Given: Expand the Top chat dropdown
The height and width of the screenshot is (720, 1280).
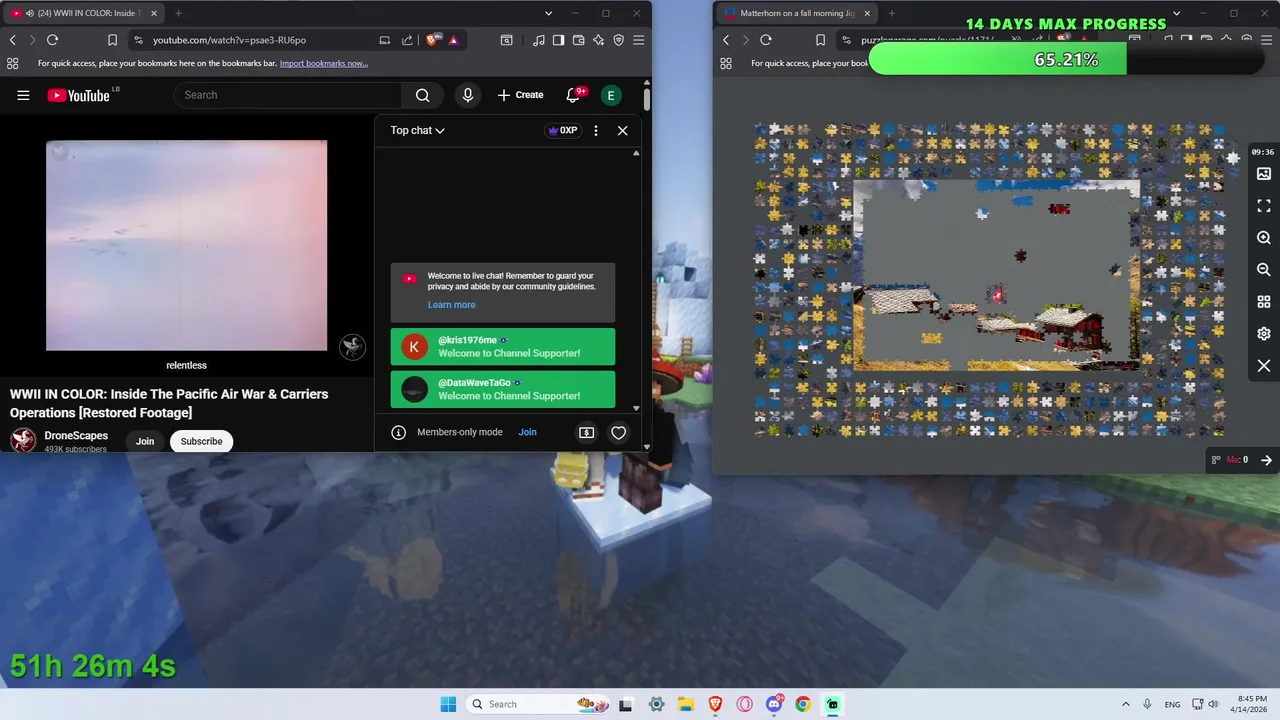Looking at the screenshot, I should click(x=417, y=130).
